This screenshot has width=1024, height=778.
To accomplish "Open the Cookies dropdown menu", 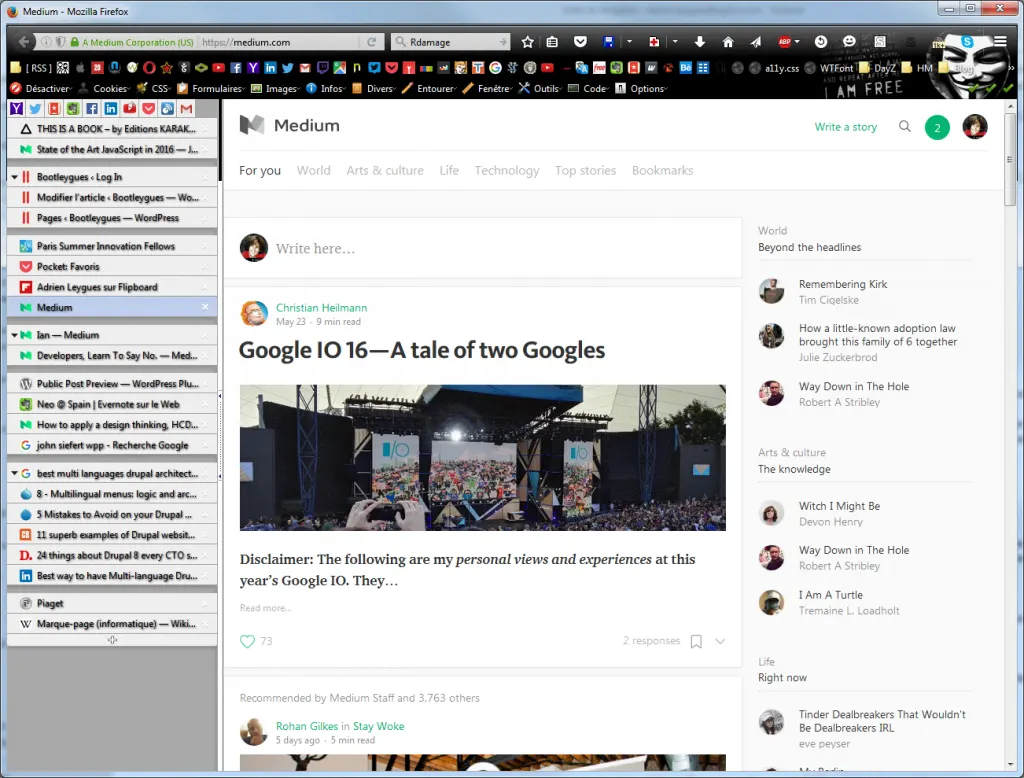I will click(104, 88).
